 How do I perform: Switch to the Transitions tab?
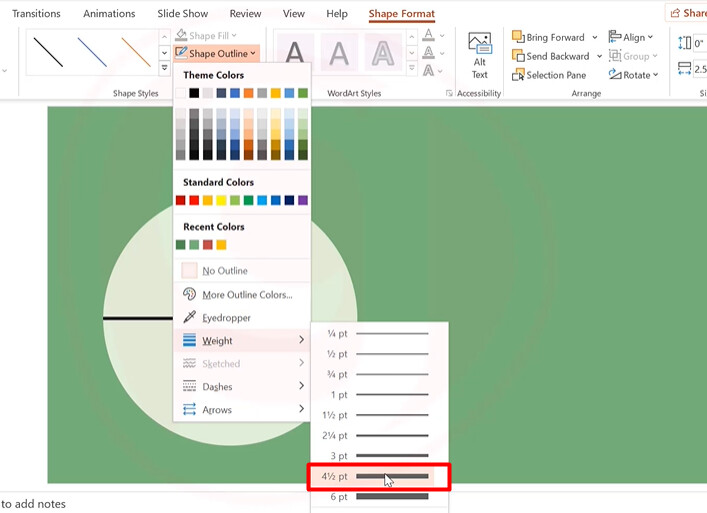(x=36, y=14)
